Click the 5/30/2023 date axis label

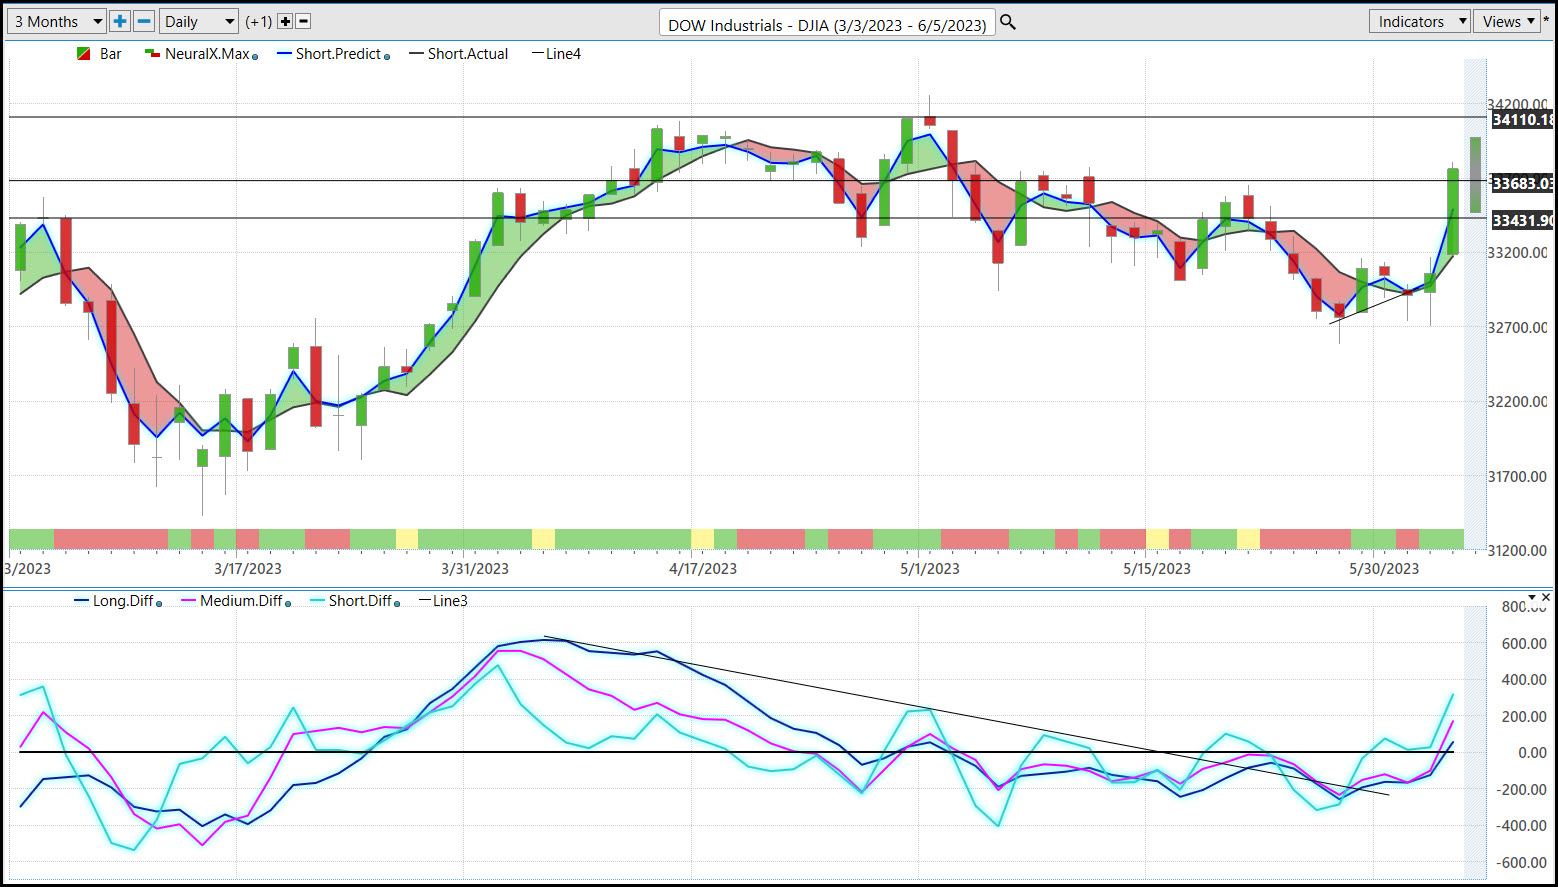[1384, 569]
